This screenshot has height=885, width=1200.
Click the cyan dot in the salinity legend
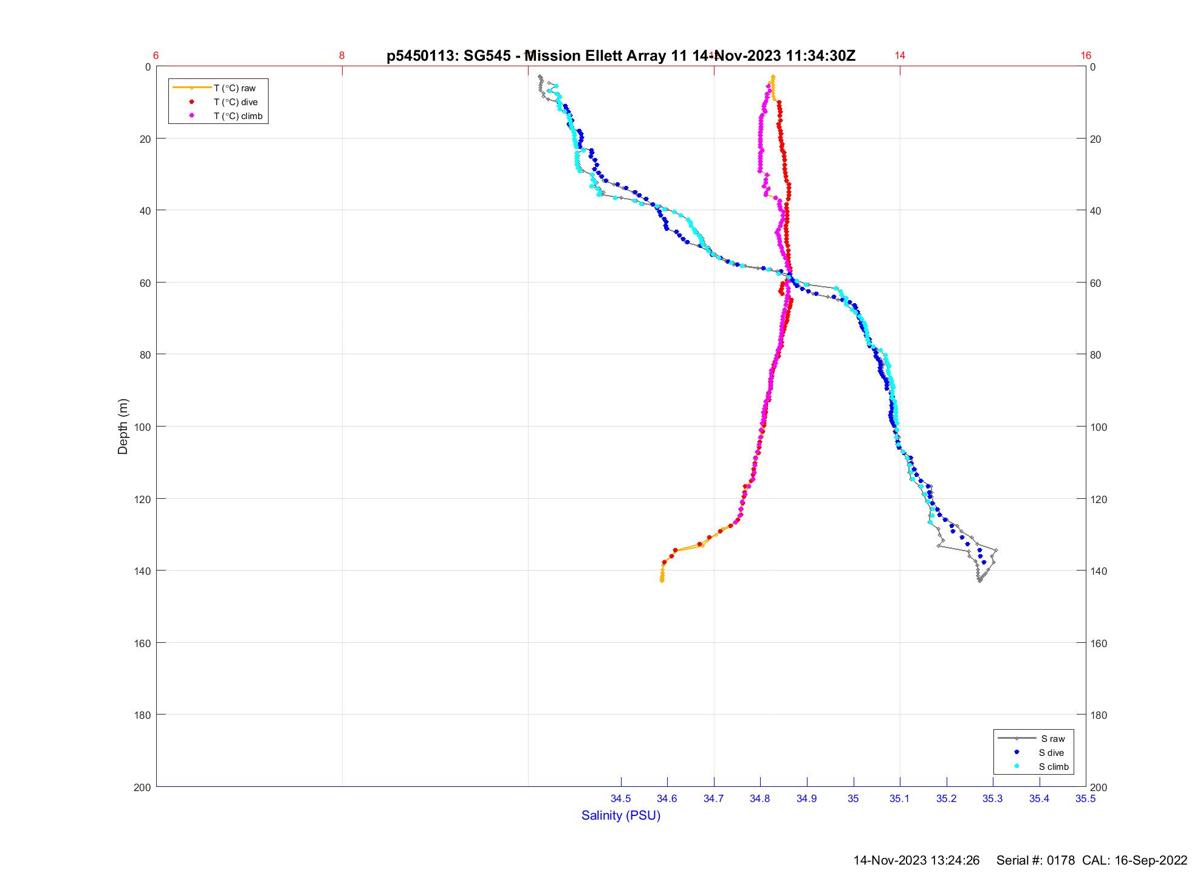[1017, 766]
